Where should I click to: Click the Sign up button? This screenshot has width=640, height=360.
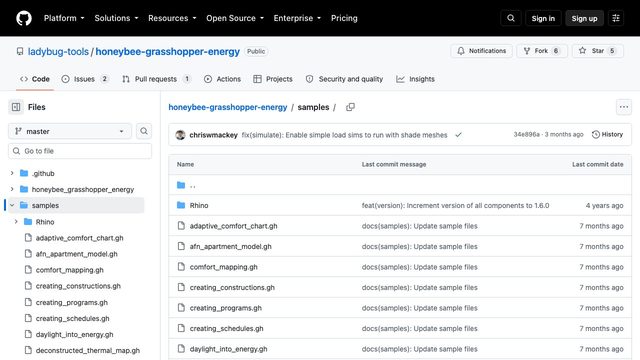[x=584, y=18]
